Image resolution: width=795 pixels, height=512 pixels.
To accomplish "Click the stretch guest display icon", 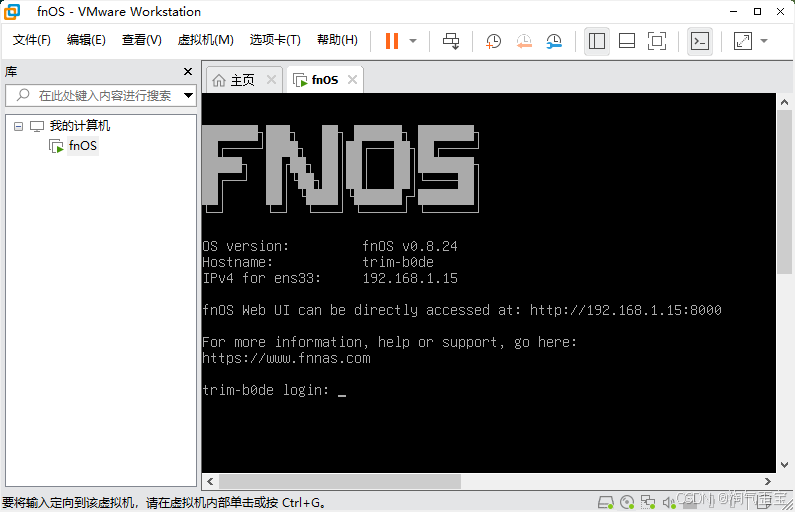I will pos(743,41).
